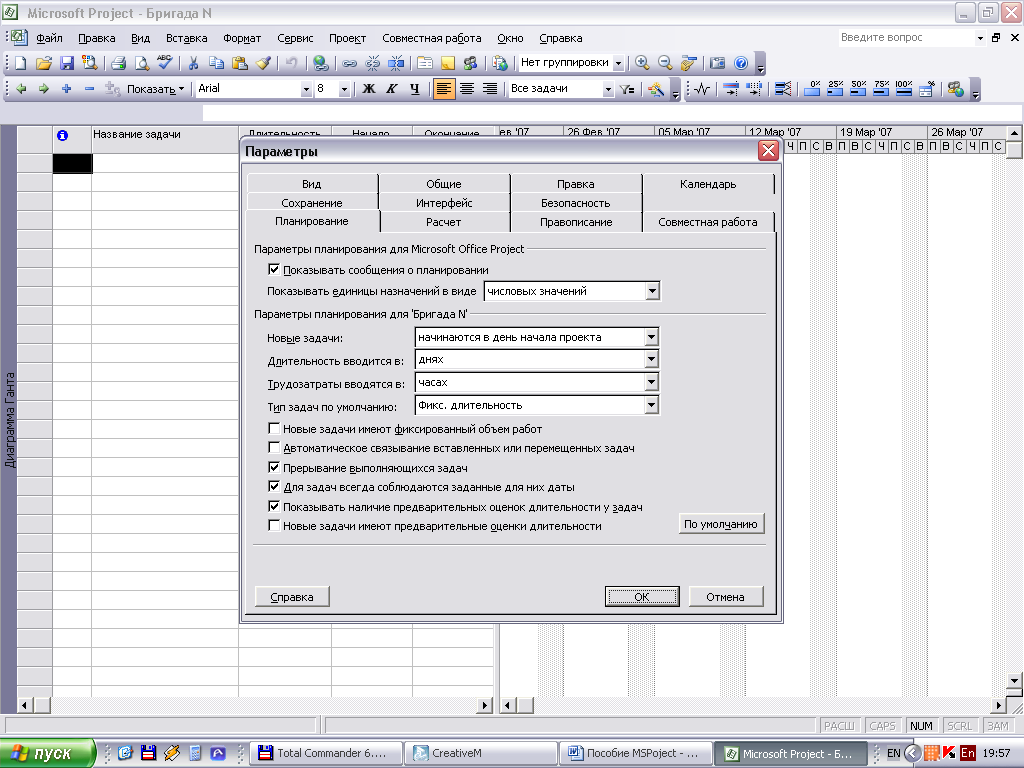1024x768 pixels.
Task: Click the green Indent right arrow
Action: tap(44, 89)
